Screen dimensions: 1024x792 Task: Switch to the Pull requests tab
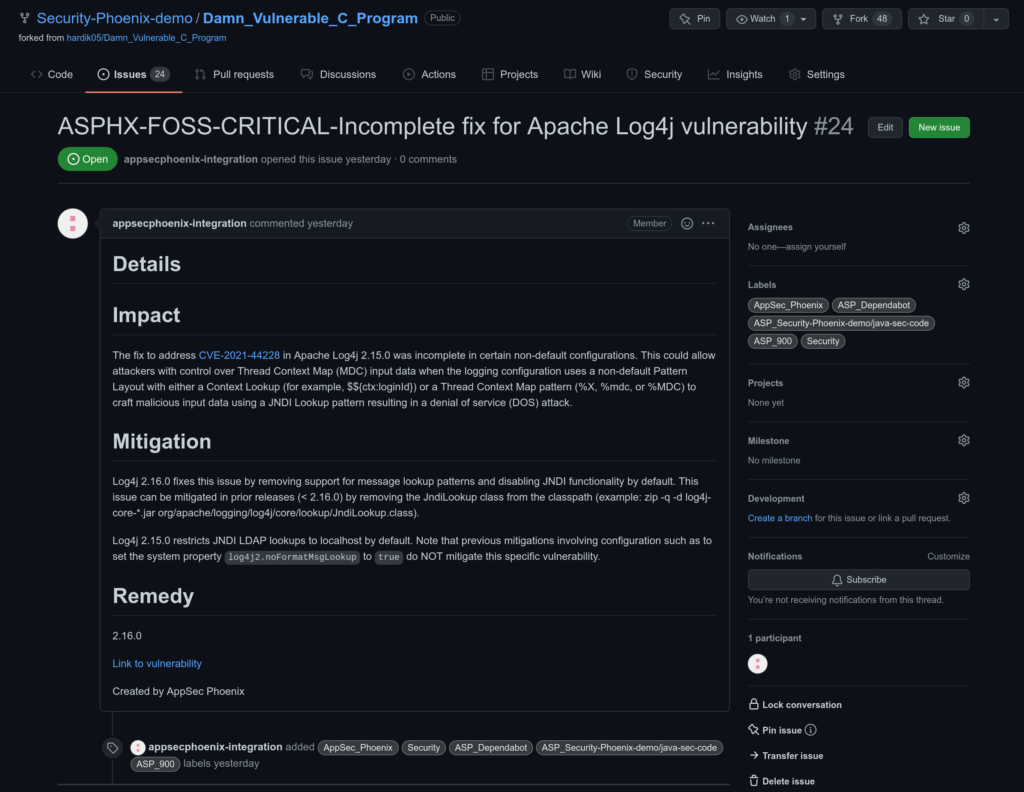234,74
